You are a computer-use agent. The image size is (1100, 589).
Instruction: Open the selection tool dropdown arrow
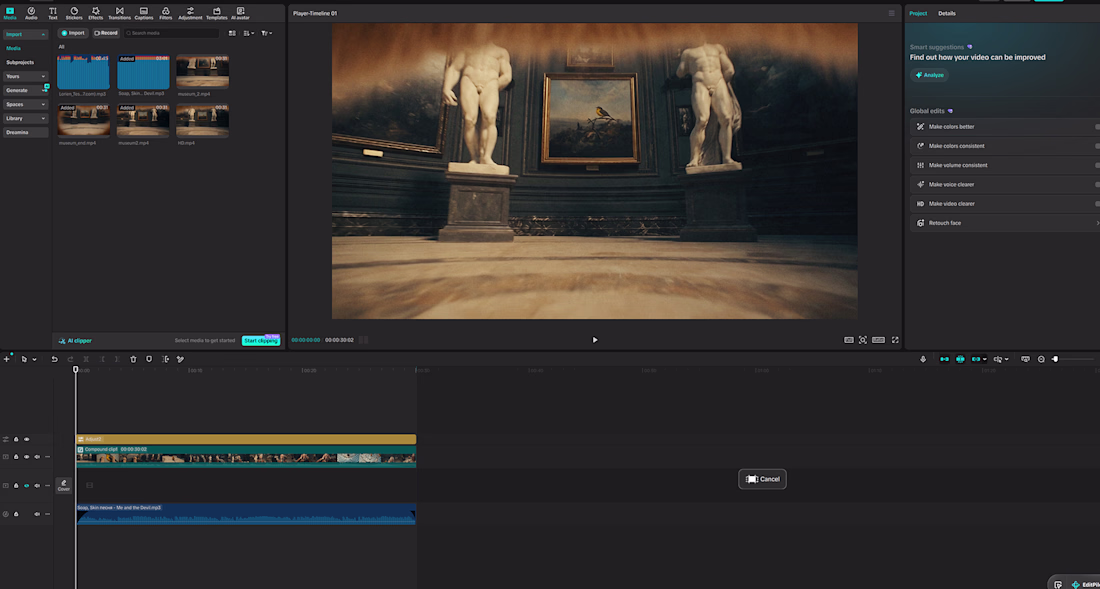click(34, 359)
